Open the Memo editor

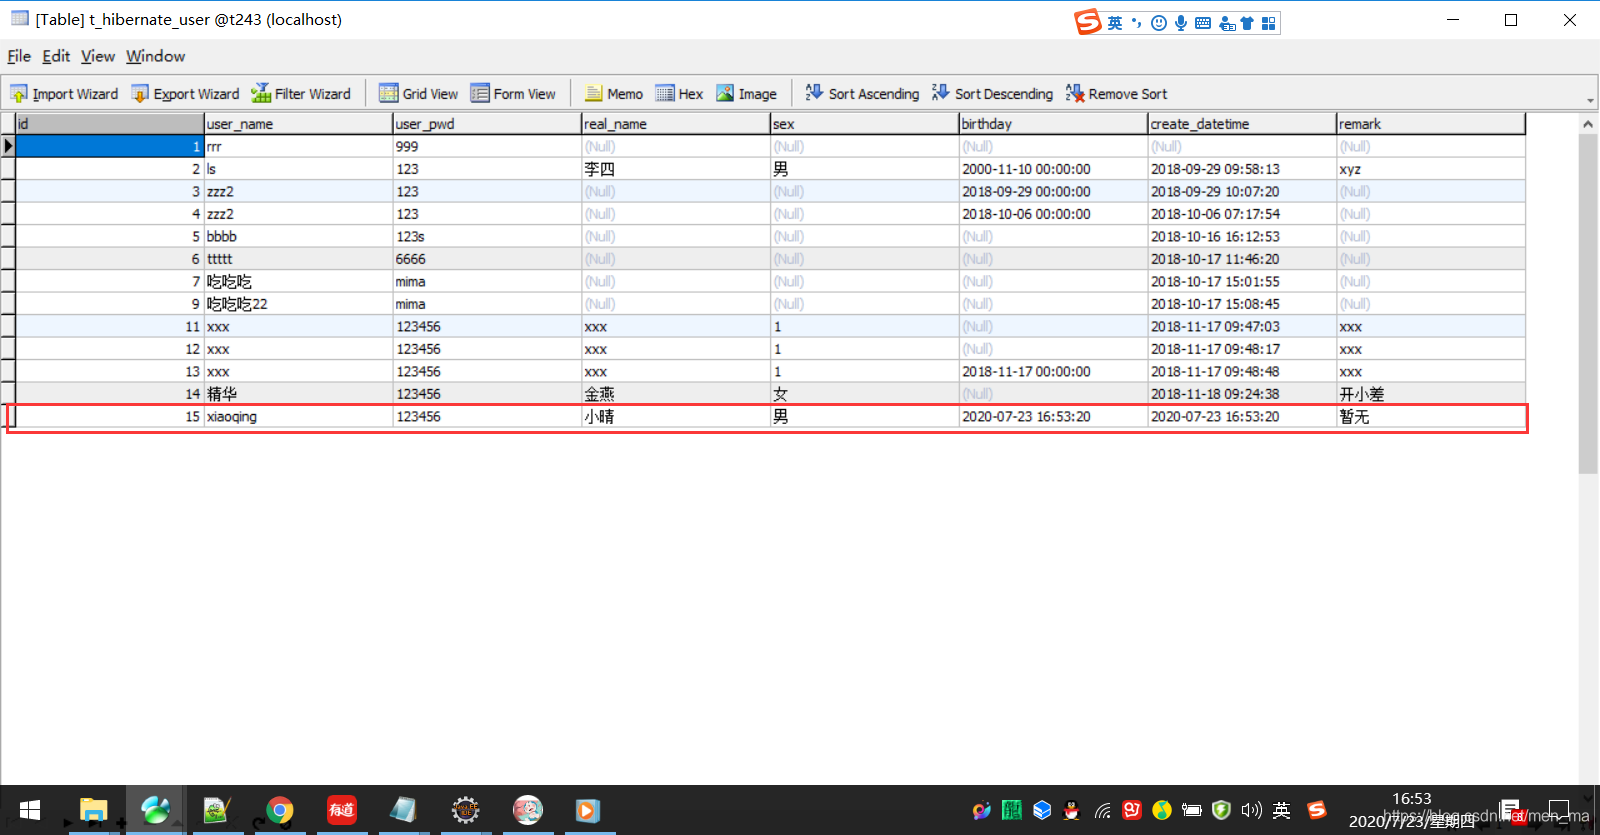click(x=614, y=94)
